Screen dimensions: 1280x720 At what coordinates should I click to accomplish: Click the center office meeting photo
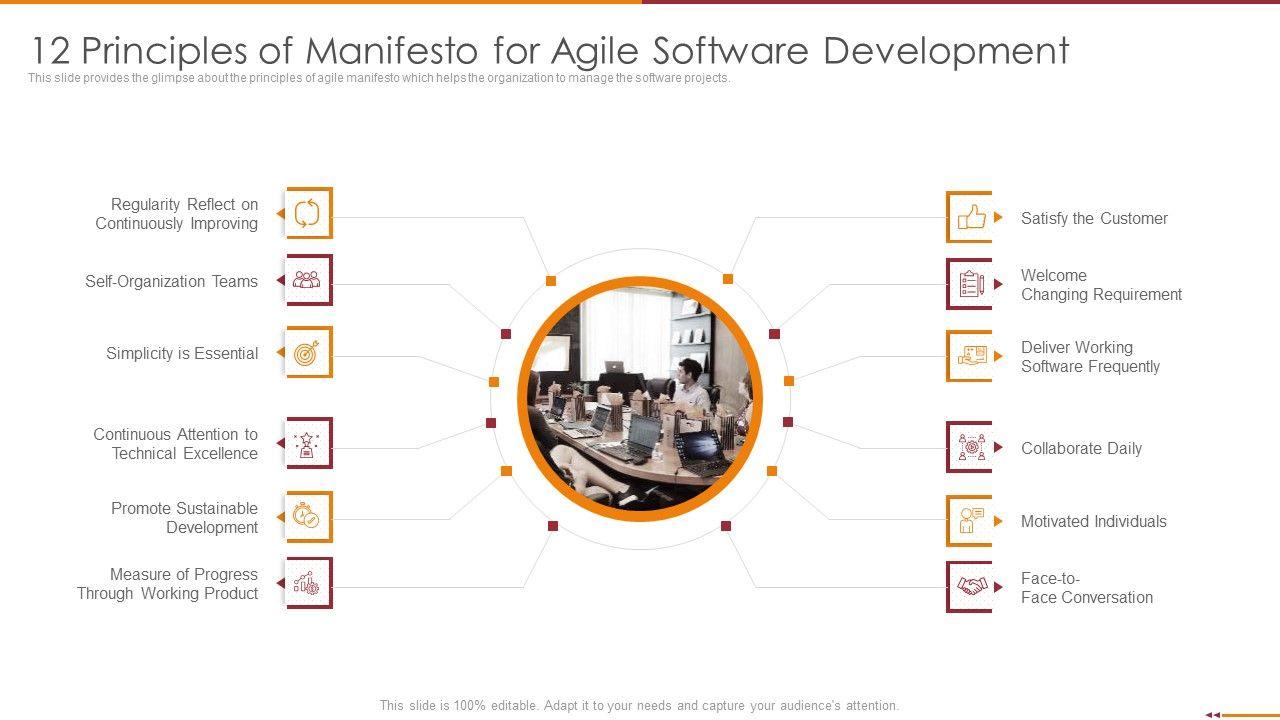click(x=640, y=398)
